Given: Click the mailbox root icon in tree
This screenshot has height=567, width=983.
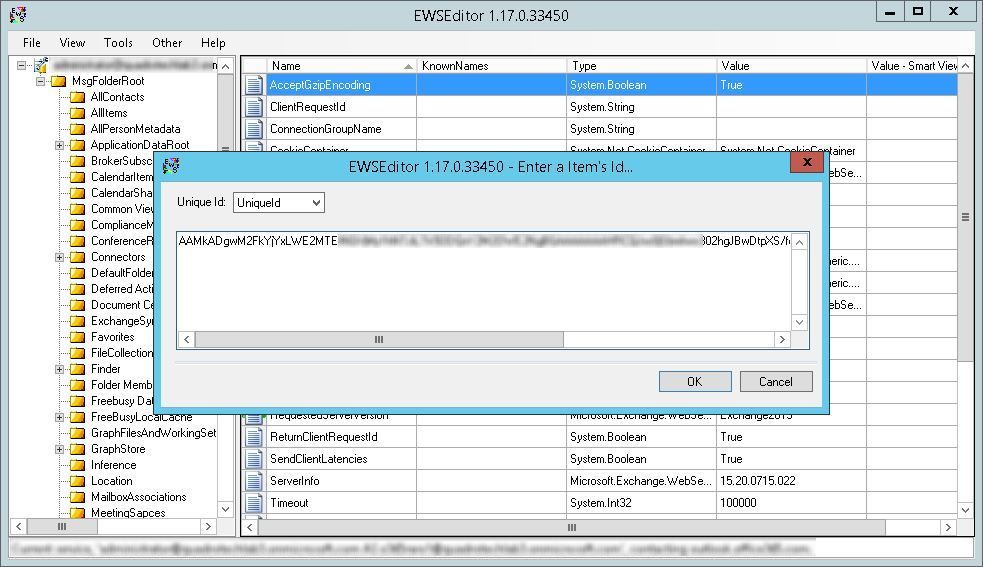Looking at the screenshot, I should (41, 65).
